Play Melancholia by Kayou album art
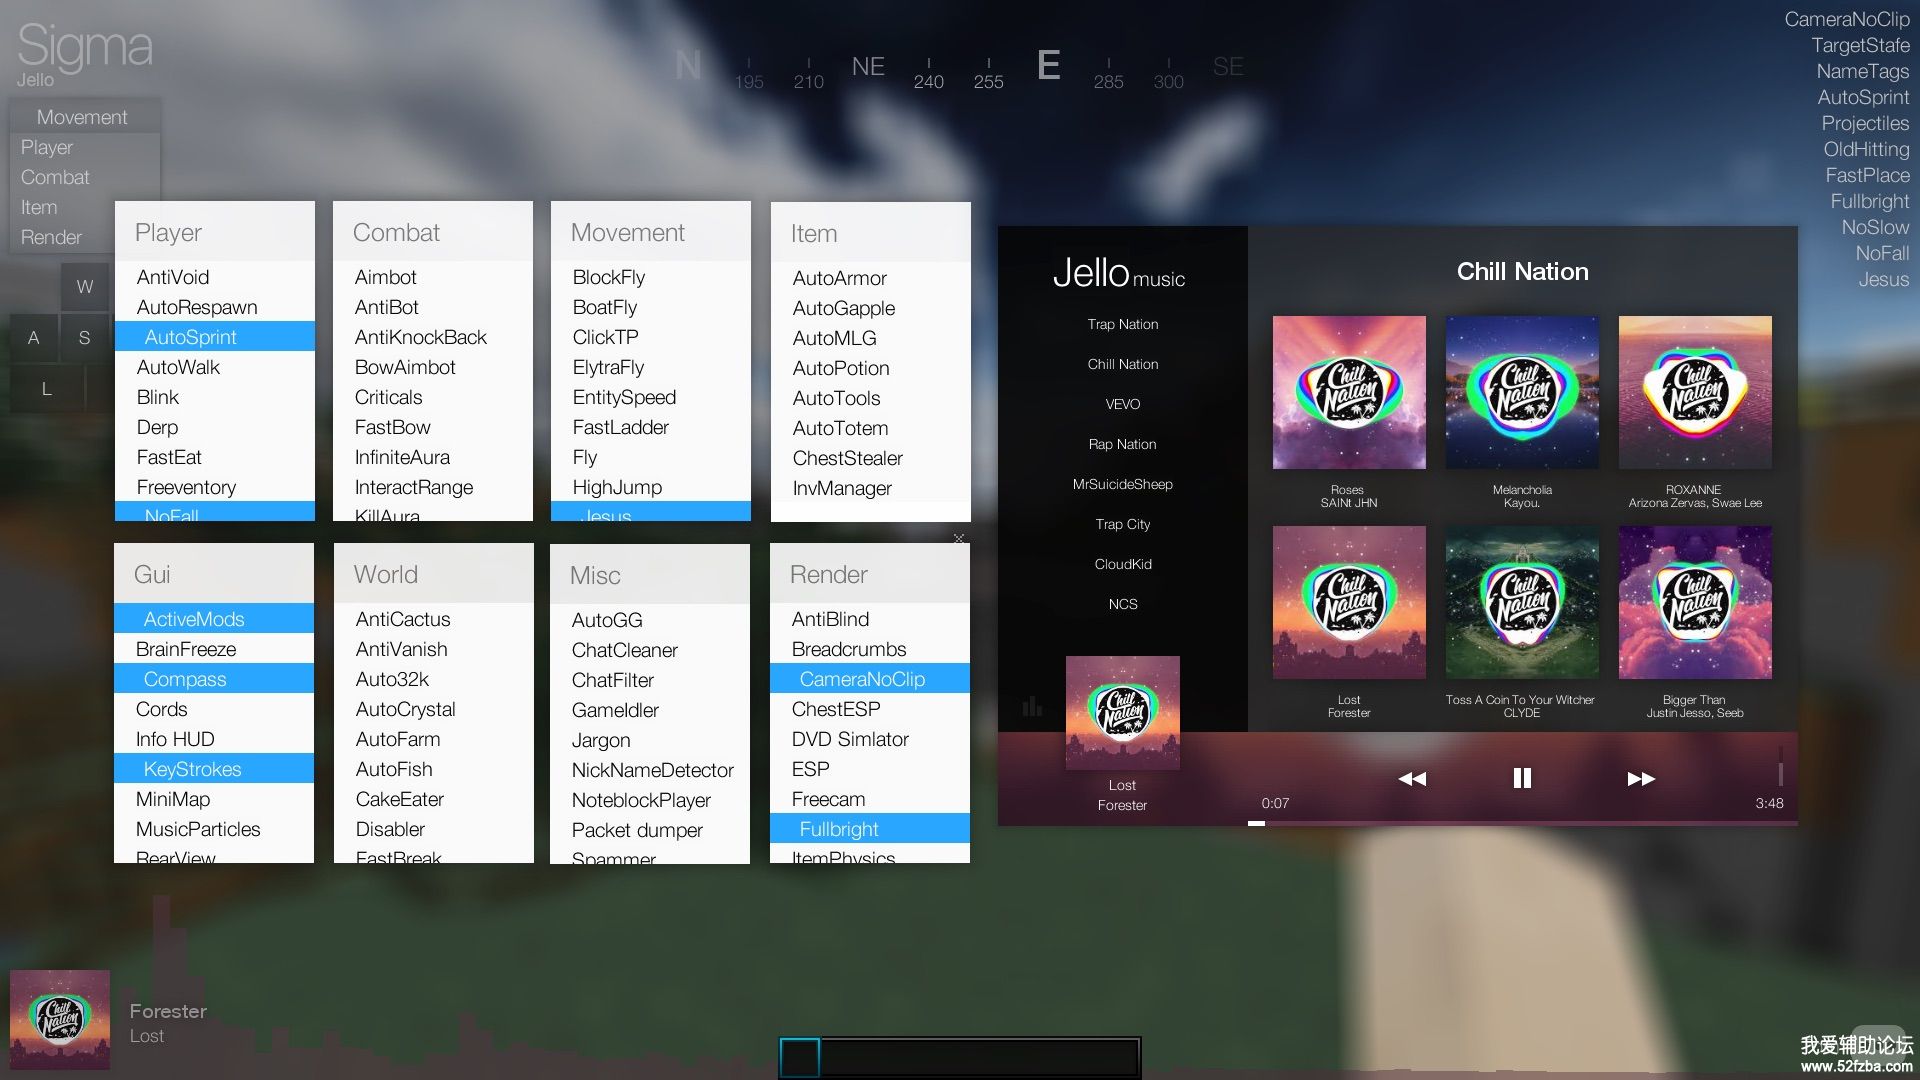This screenshot has height=1080, width=1920. [x=1521, y=392]
